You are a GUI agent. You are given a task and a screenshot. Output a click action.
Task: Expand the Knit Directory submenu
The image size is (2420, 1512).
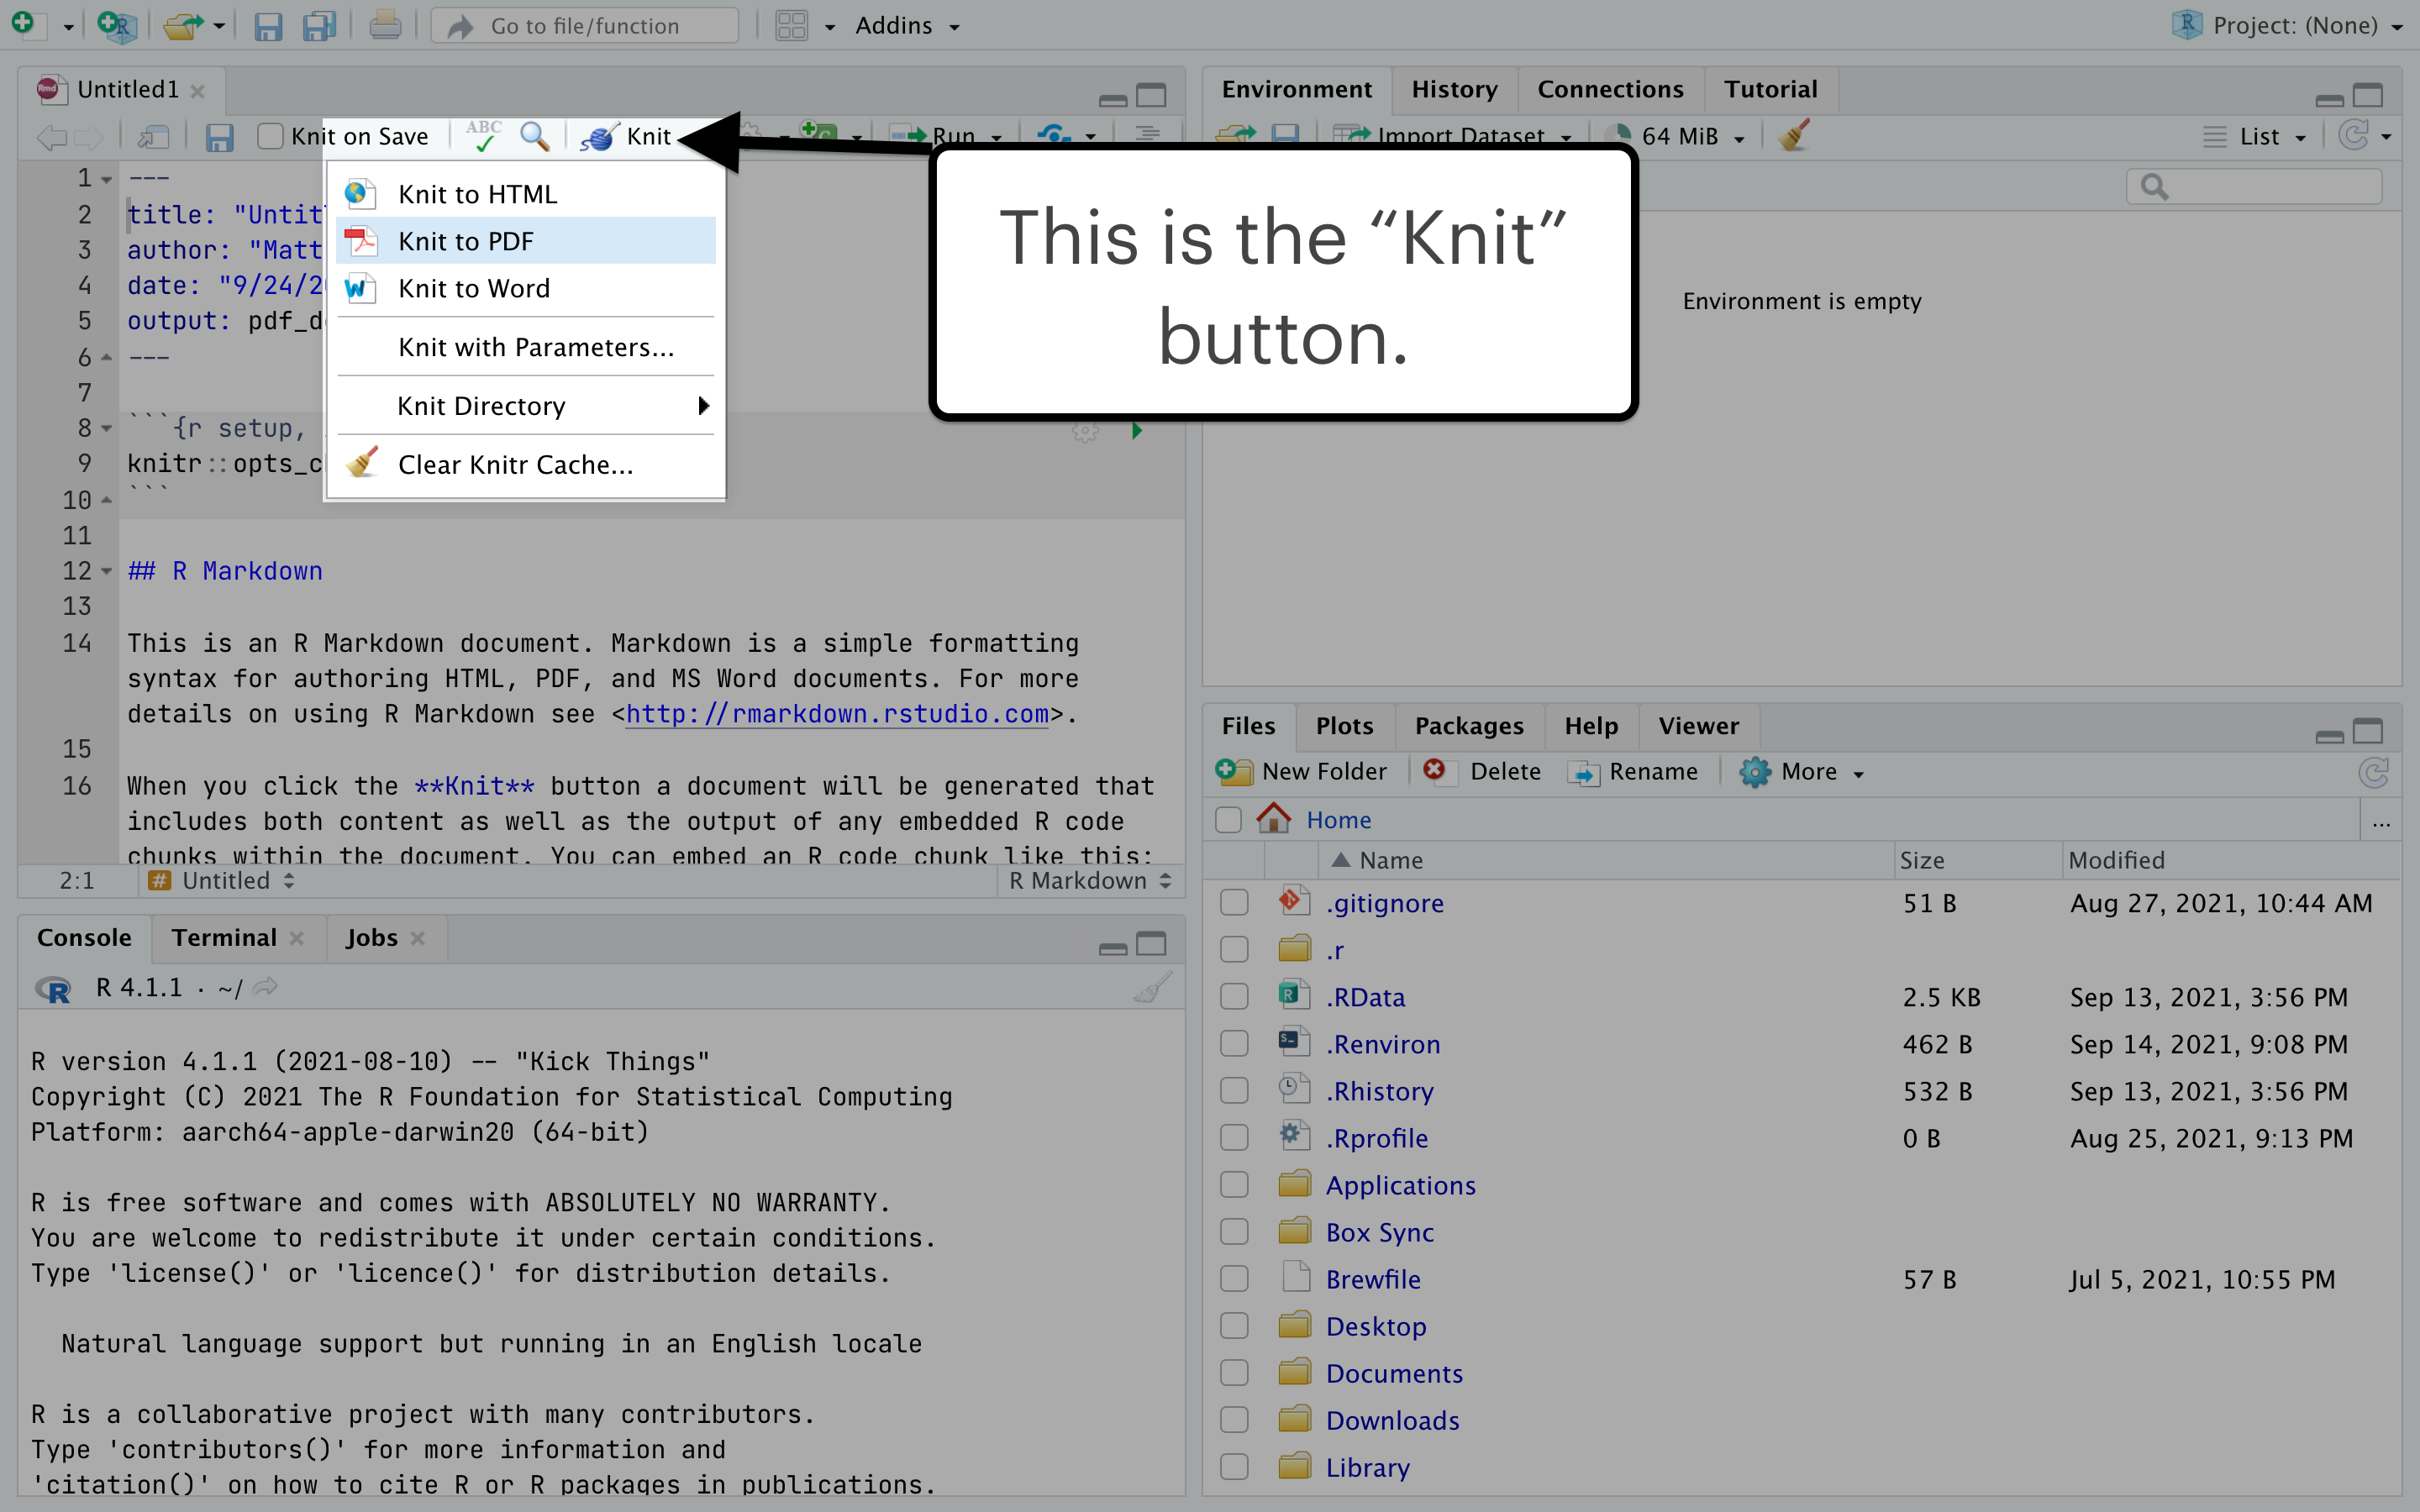(x=527, y=406)
